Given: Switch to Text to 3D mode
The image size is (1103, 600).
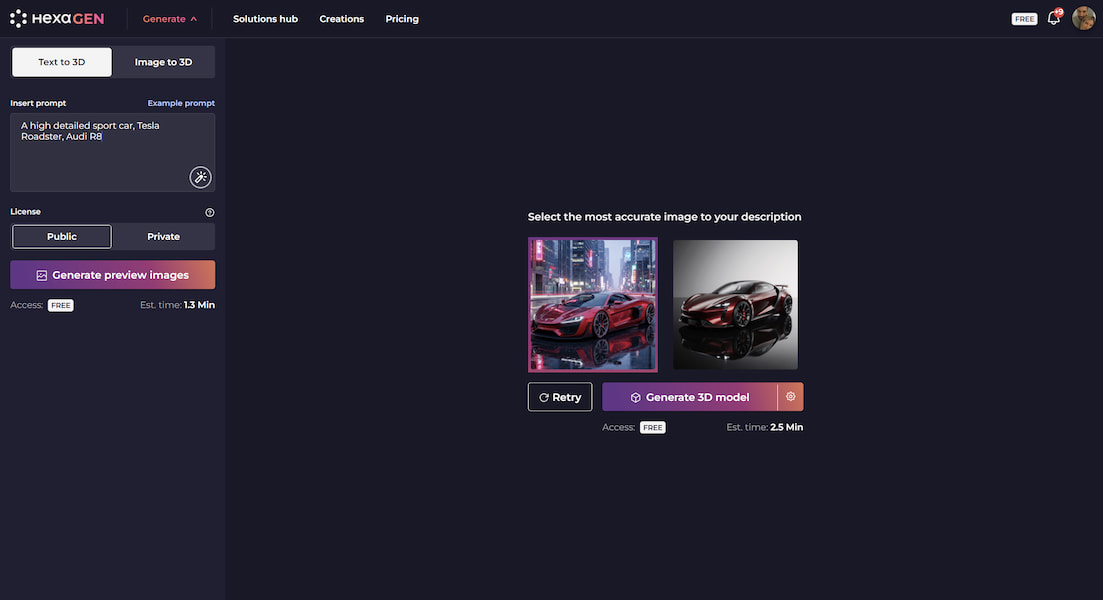Looking at the screenshot, I should pos(62,62).
